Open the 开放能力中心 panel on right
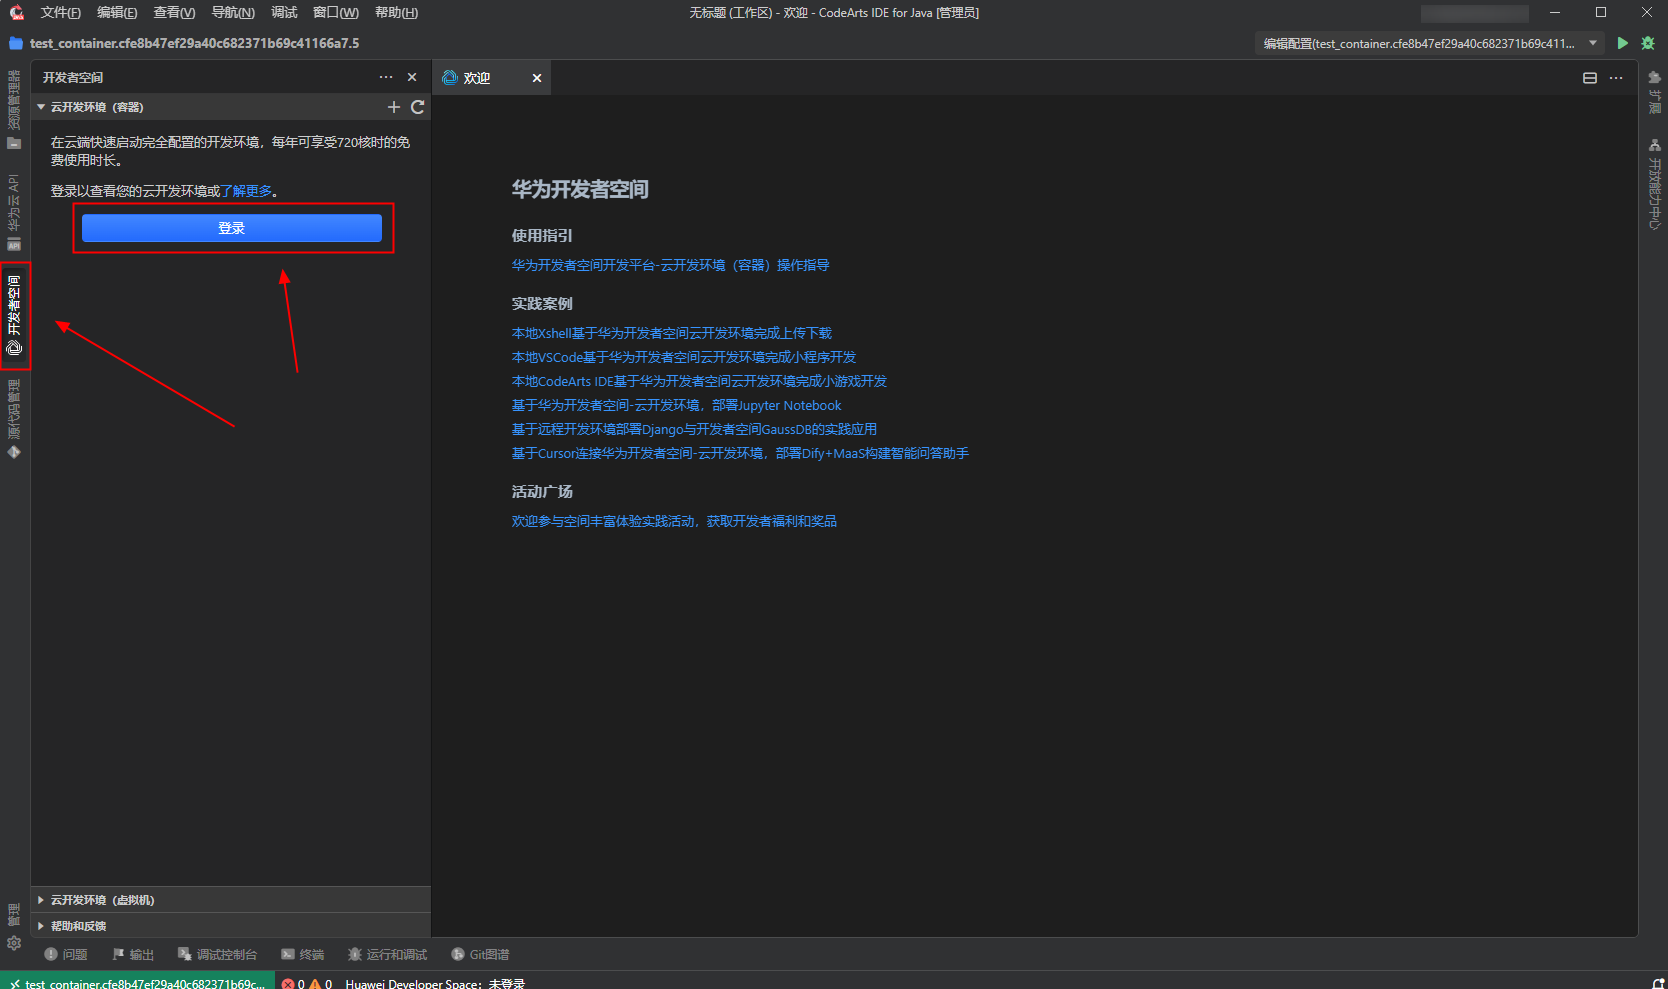 pos(1654,184)
